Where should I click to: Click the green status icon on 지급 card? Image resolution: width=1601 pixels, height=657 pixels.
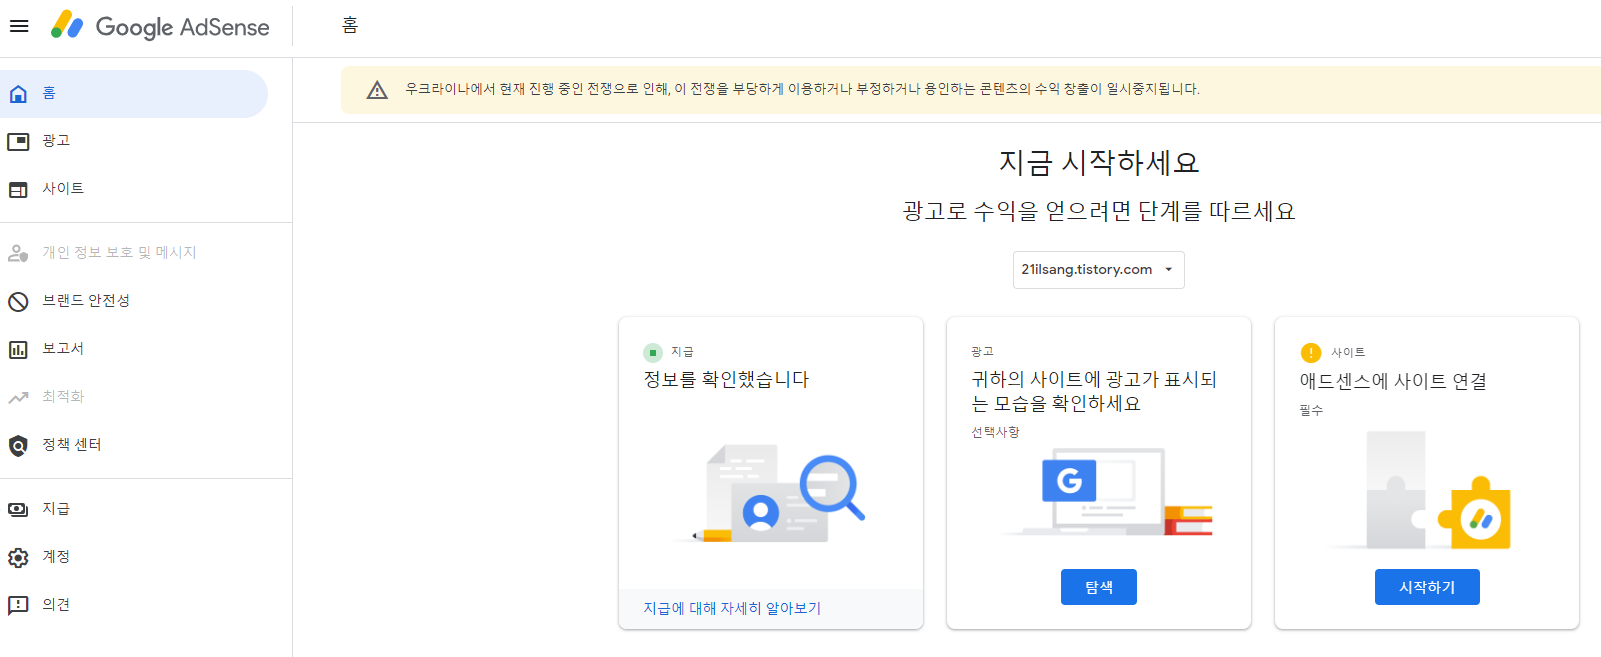click(653, 352)
